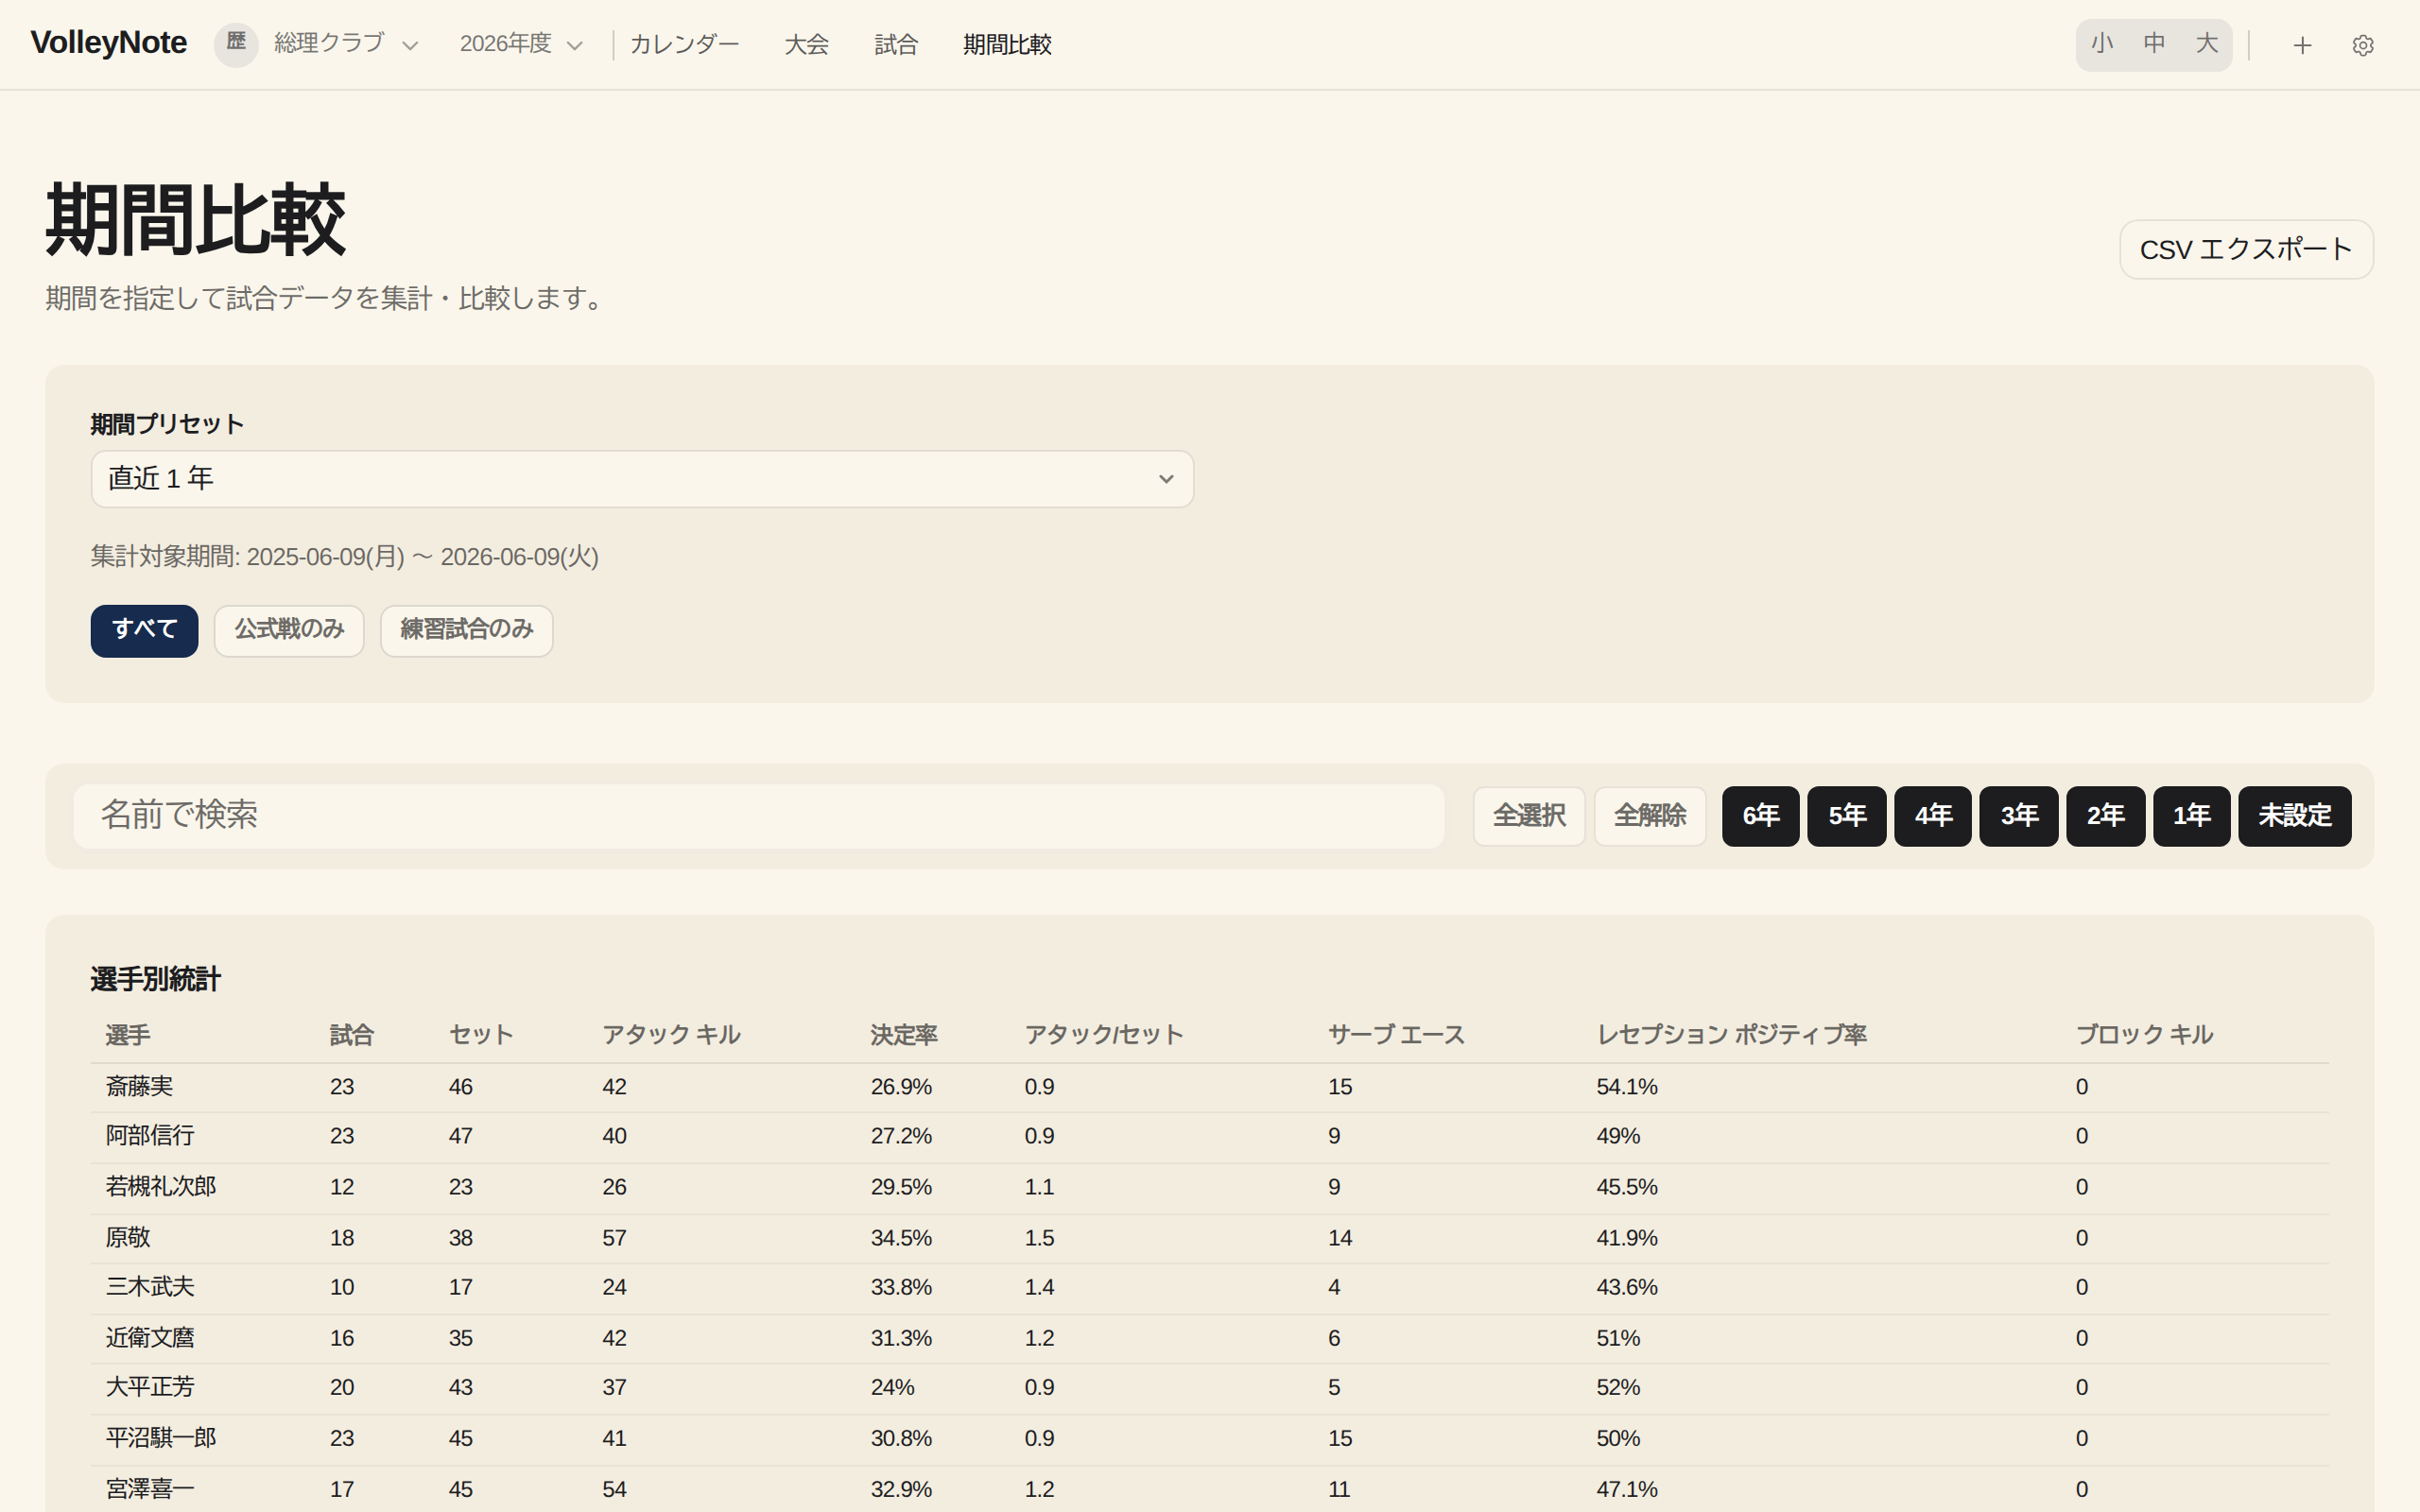Go to the 大会 tab
The width and height of the screenshot is (2420, 1512).
pos(806,45)
